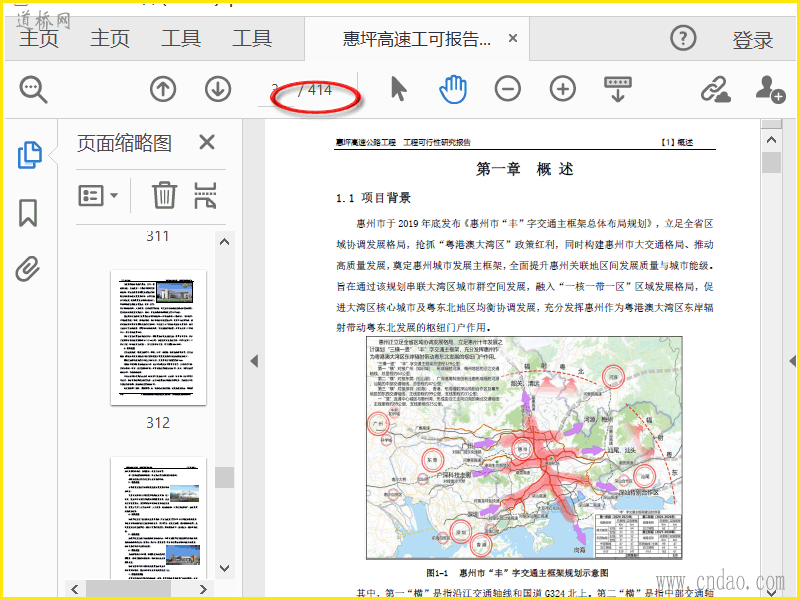Activate the hand pan tool

click(453, 89)
